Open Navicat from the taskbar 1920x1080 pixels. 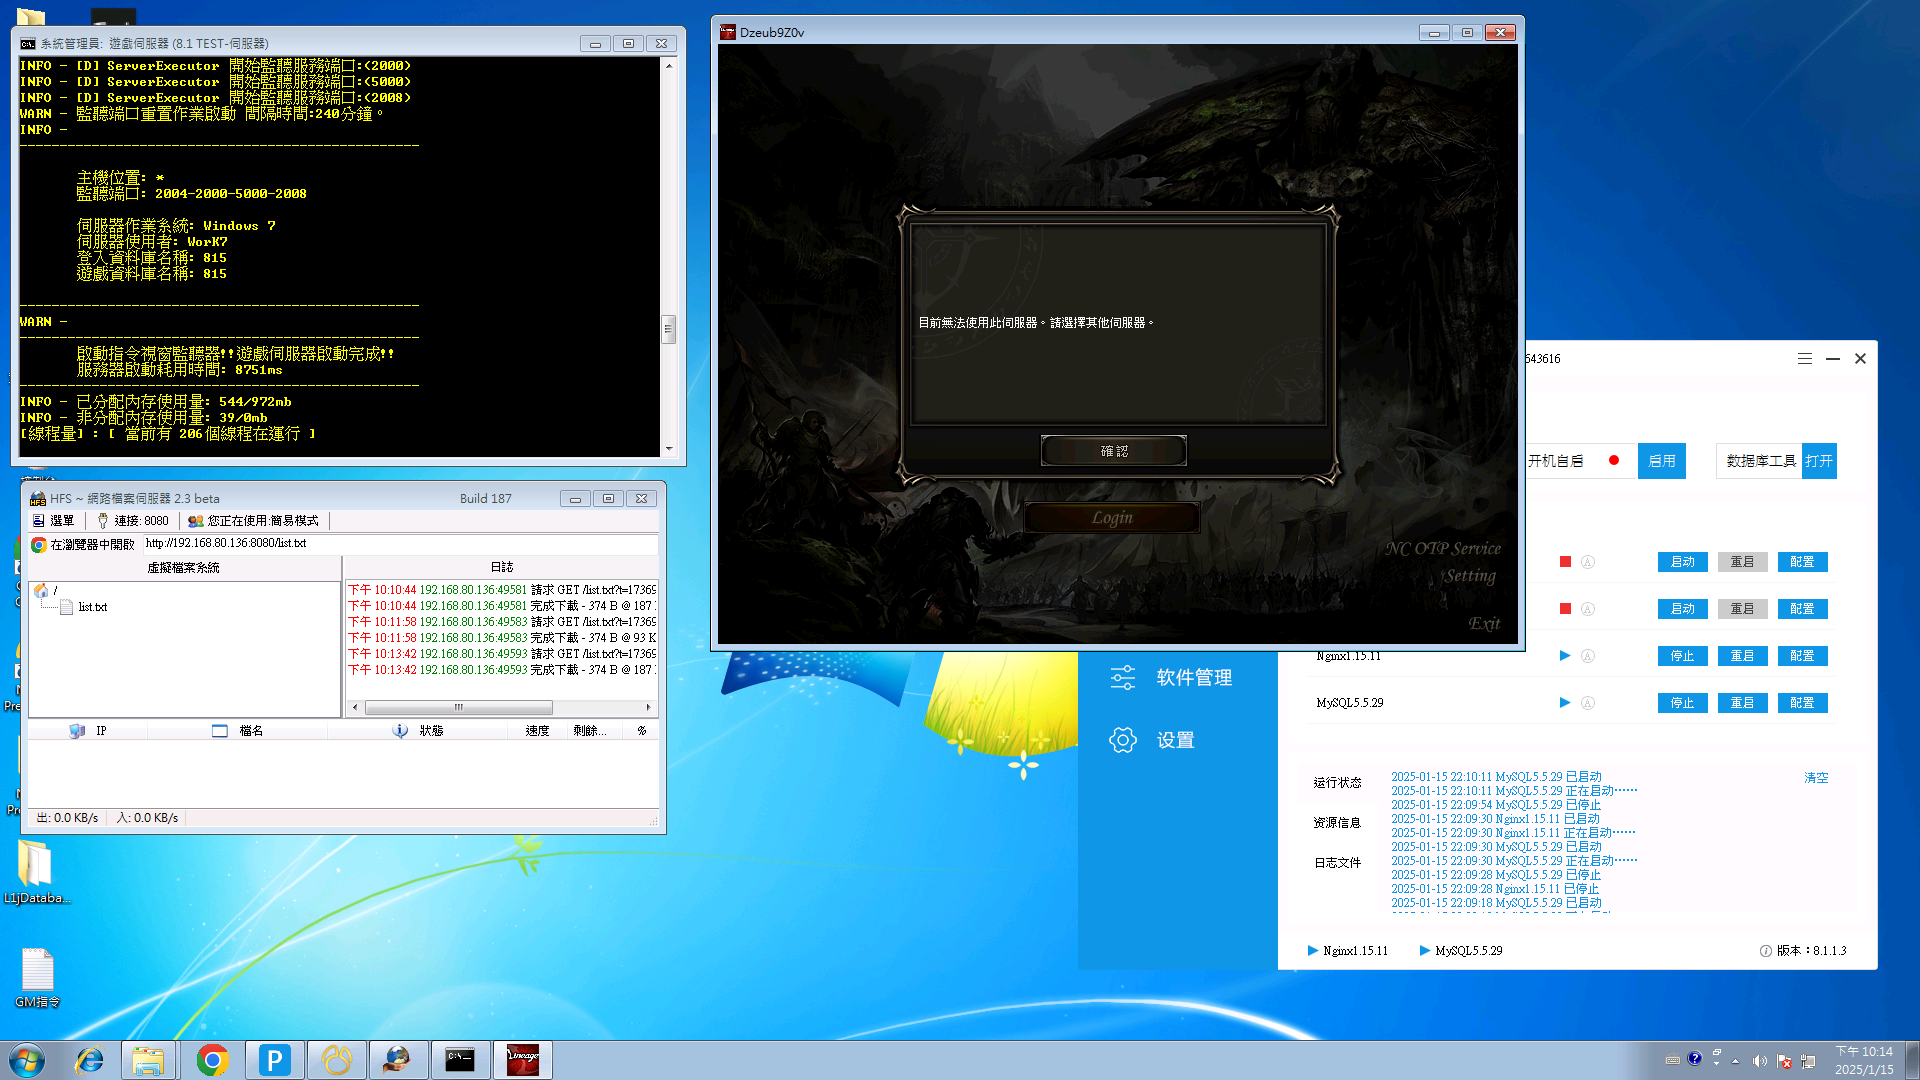tap(336, 1060)
